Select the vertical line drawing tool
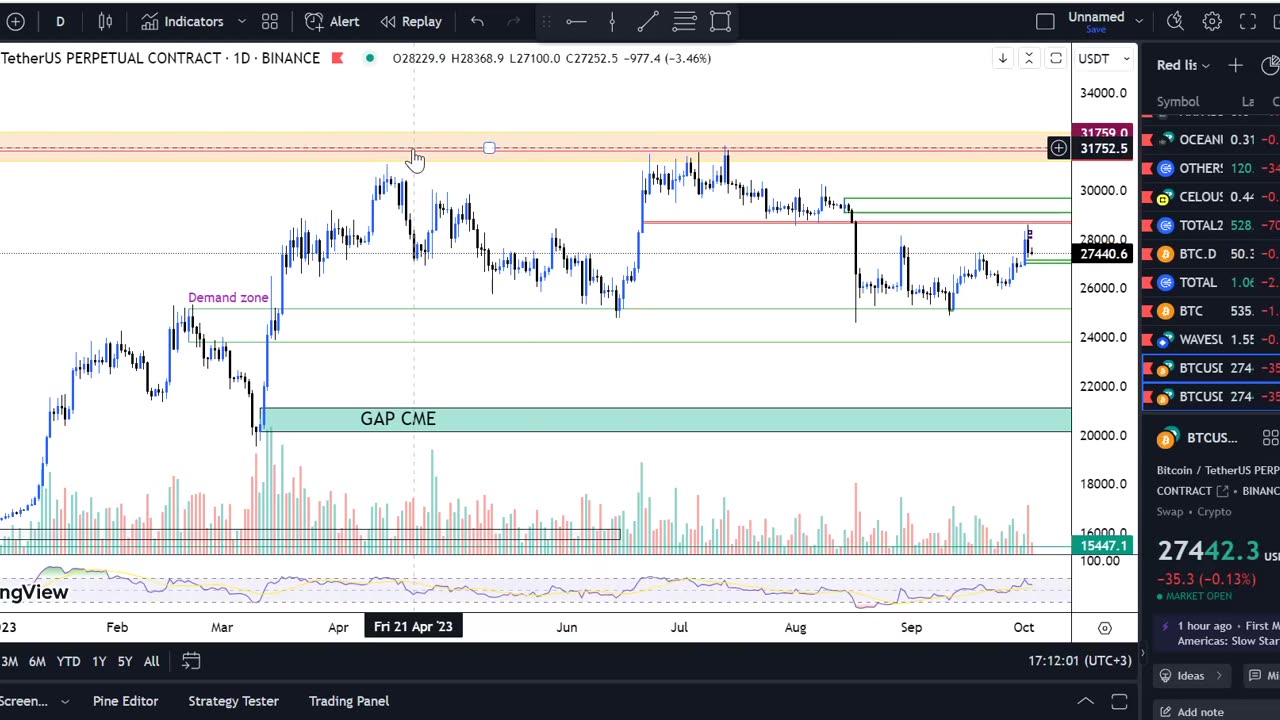This screenshot has width=1280, height=720. pyautogui.click(x=612, y=21)
